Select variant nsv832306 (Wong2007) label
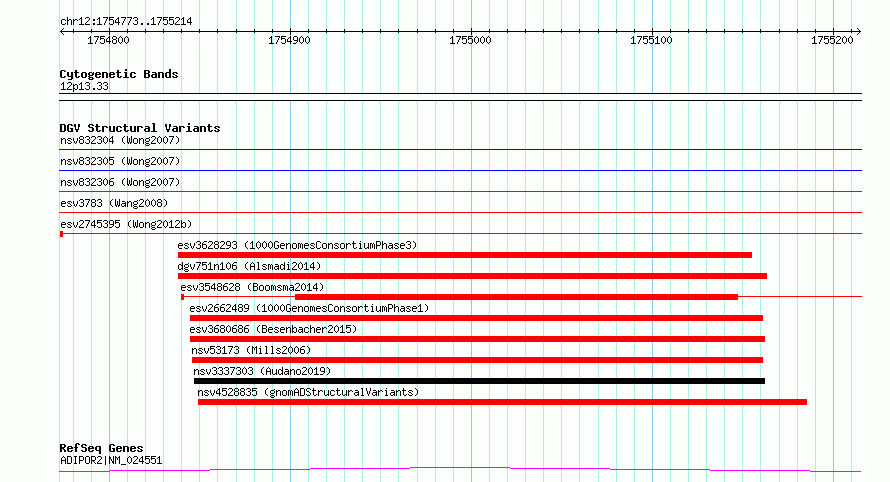The width and height of the screenshot is (890, 482). tap(120, 182)
